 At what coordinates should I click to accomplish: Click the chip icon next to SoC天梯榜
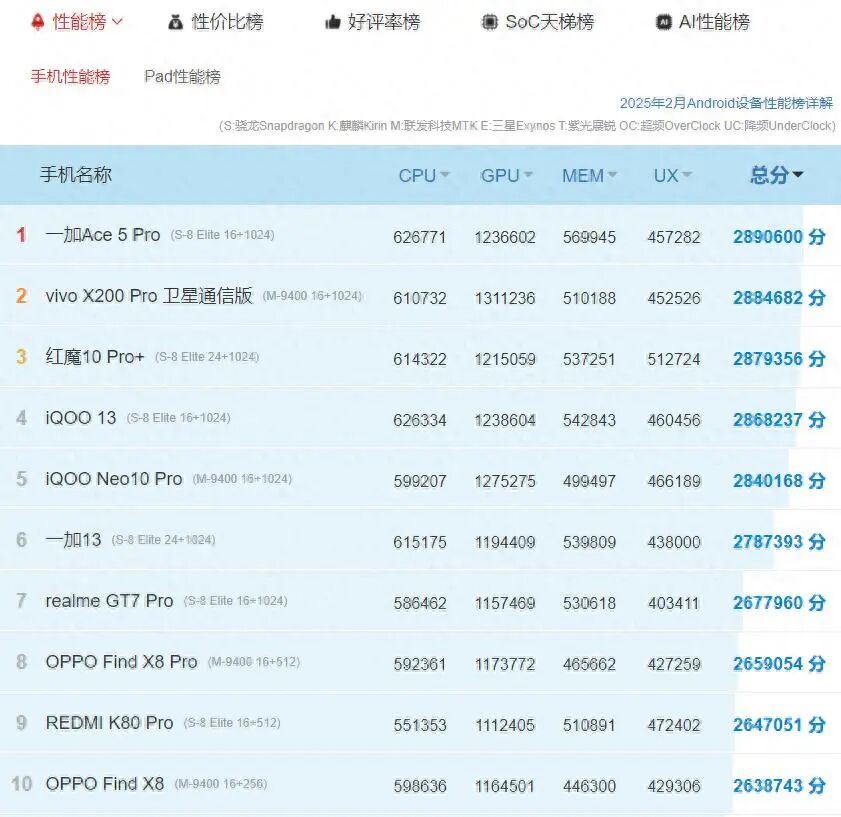click(x=488, y=21)
